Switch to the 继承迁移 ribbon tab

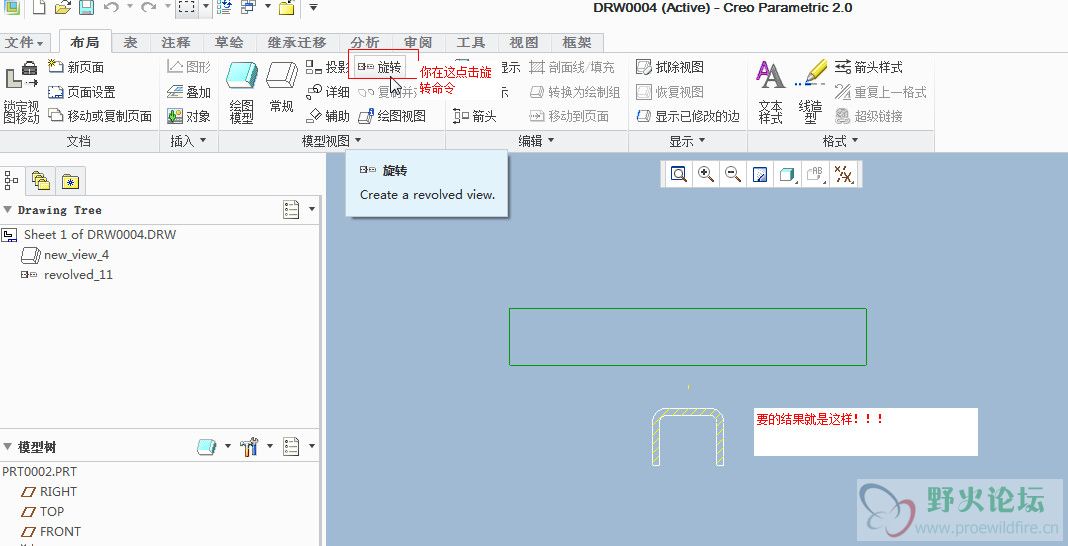[297, 42]
